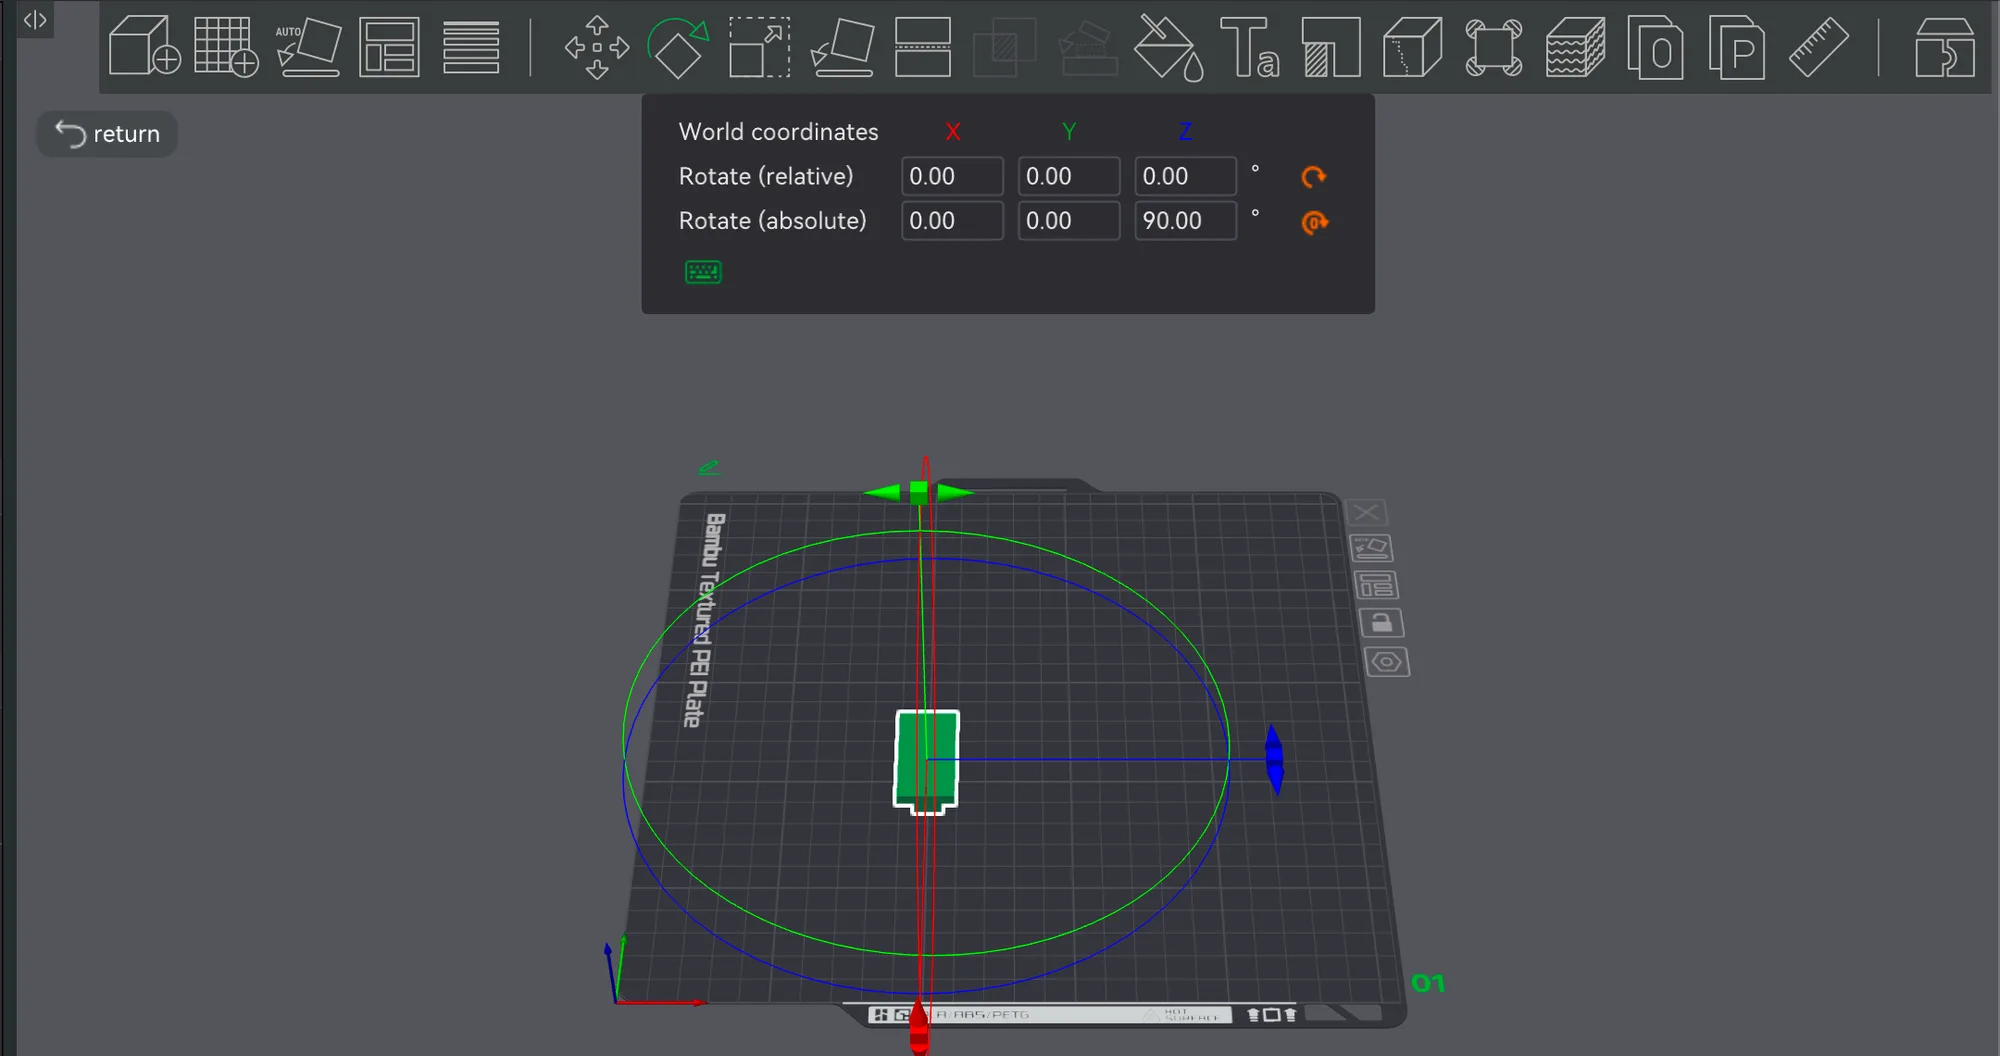Switch to Assembly view icon
This screenshot has height=1056, width=2000.
1945,47
